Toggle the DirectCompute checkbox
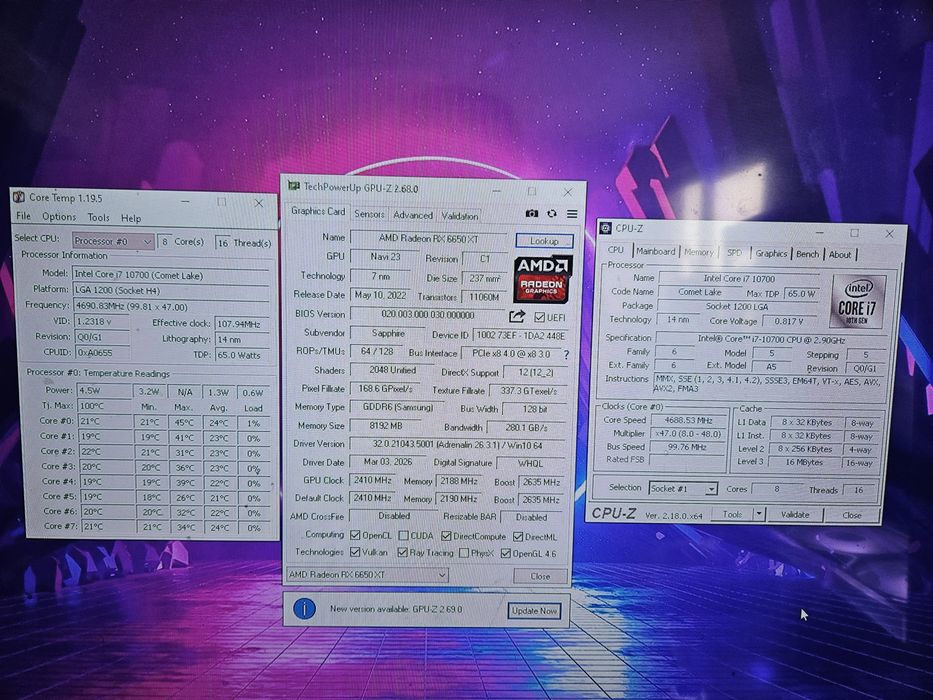The image size is (933, 700). 446,536
